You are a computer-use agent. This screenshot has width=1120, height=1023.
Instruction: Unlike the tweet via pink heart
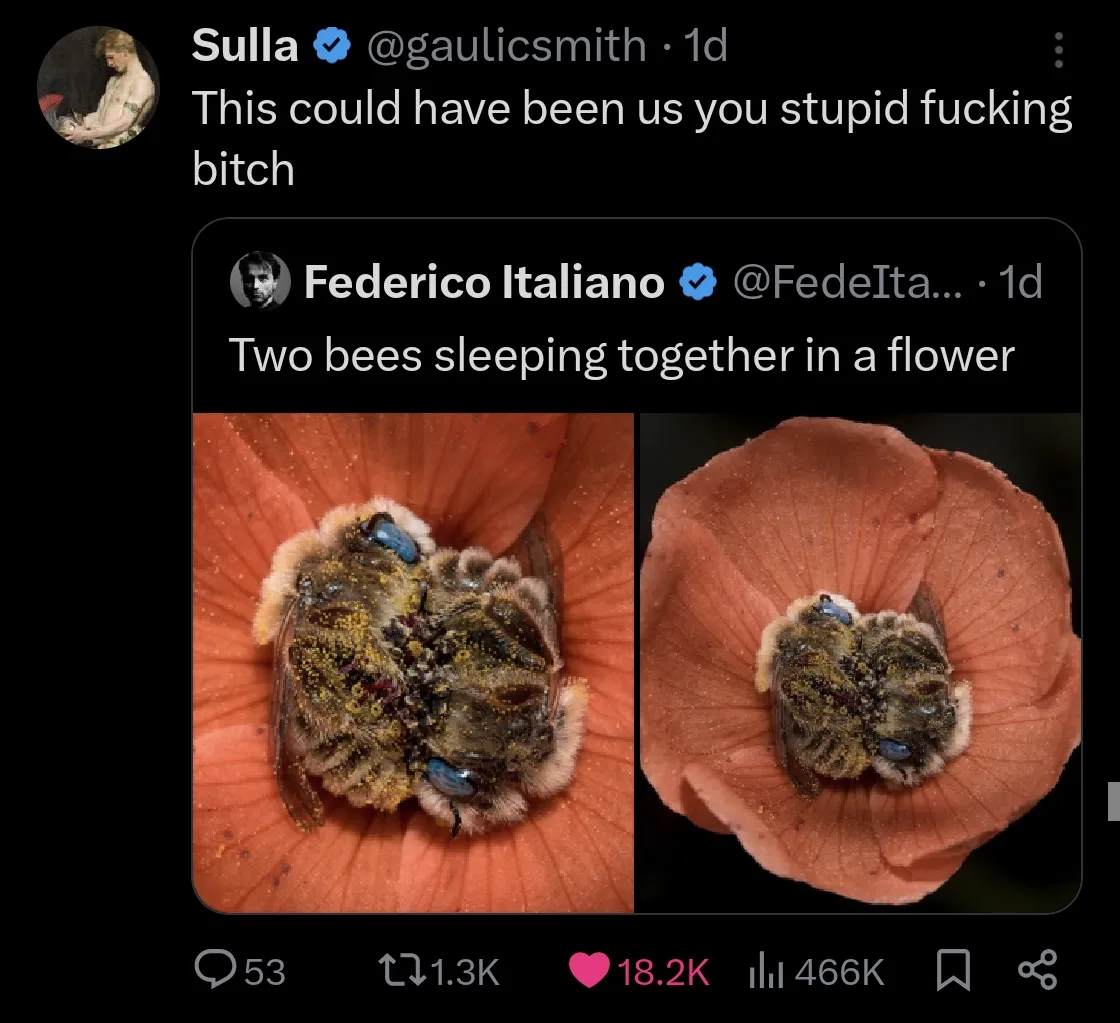(587, 970)
